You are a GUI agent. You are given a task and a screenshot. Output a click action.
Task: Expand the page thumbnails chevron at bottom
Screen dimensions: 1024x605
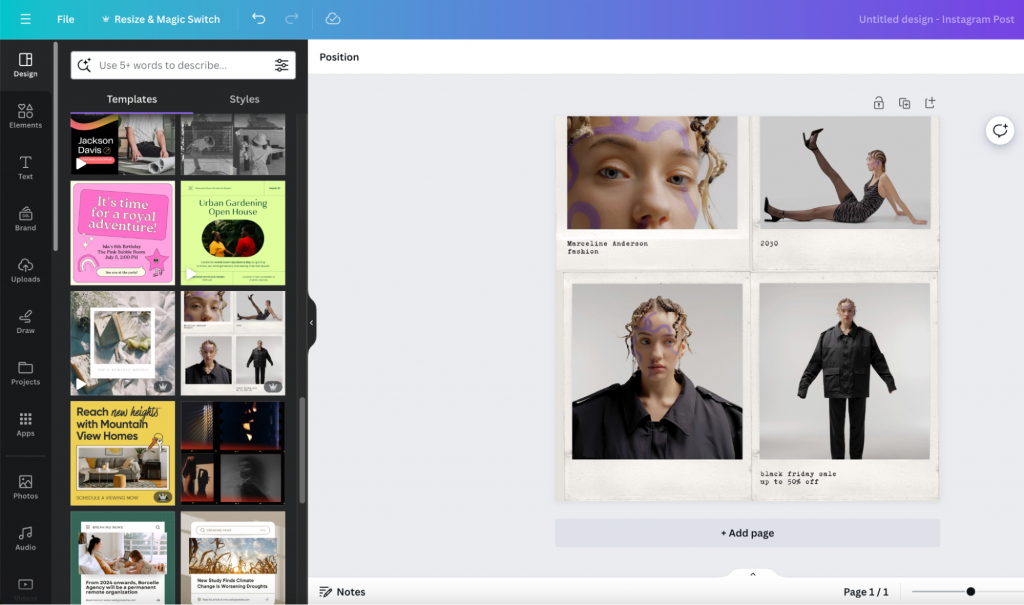pyautogui.click(x=753, y=574)
